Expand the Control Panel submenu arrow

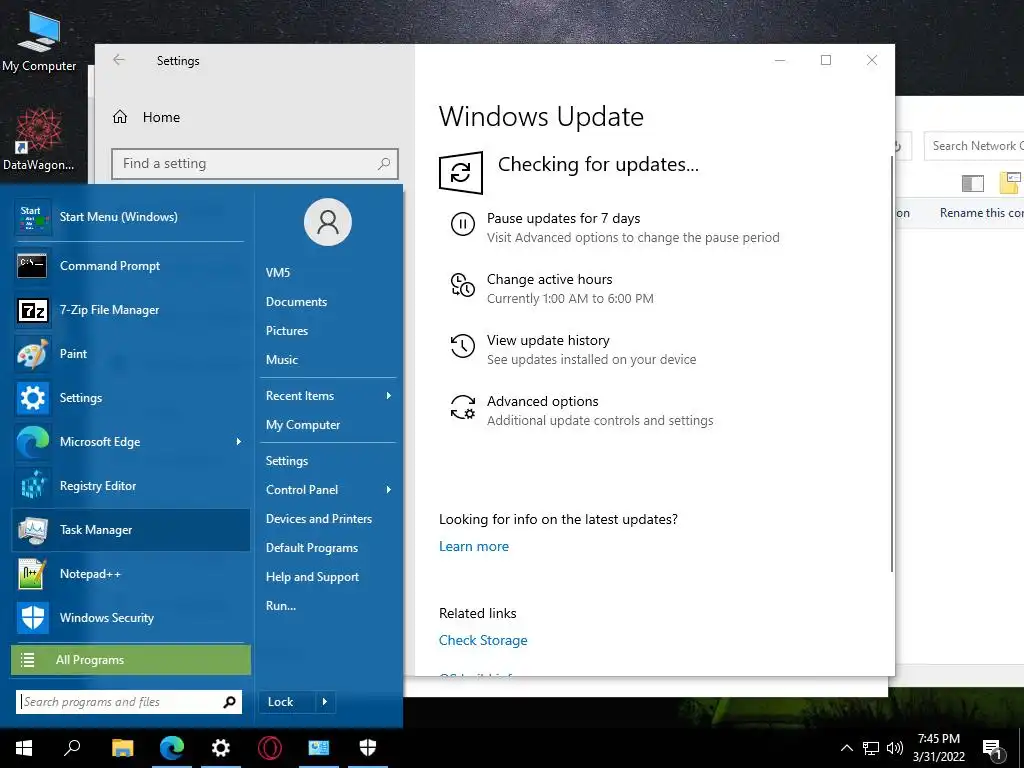pos(389,490)
